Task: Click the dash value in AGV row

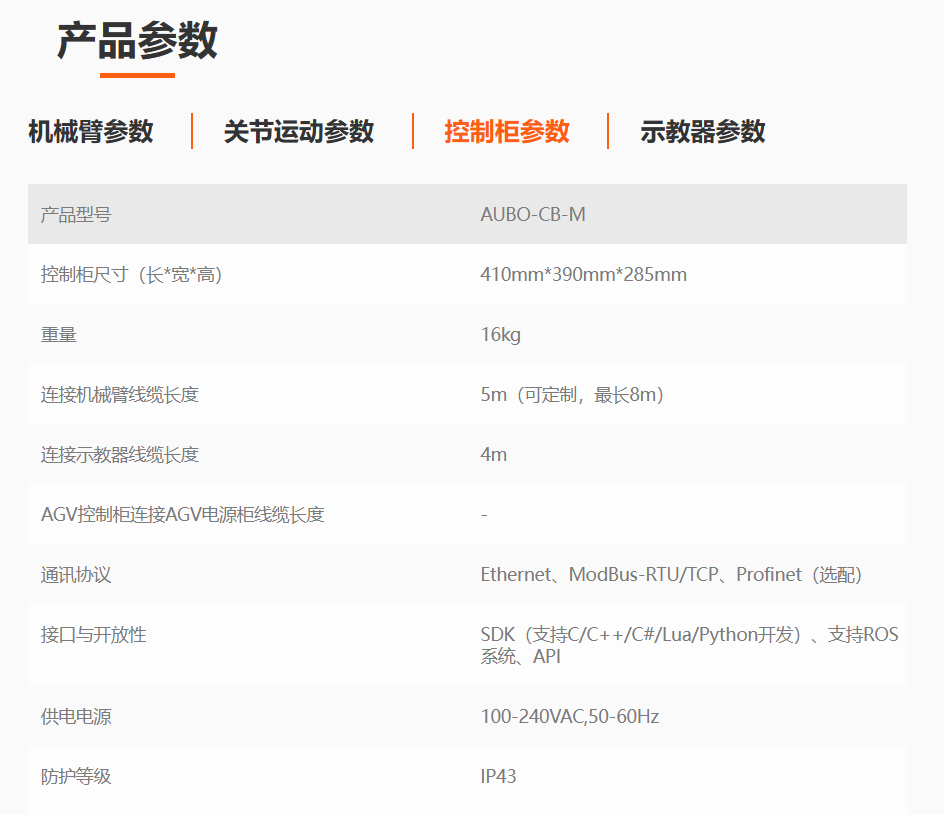Action: [x=484, y=515]
